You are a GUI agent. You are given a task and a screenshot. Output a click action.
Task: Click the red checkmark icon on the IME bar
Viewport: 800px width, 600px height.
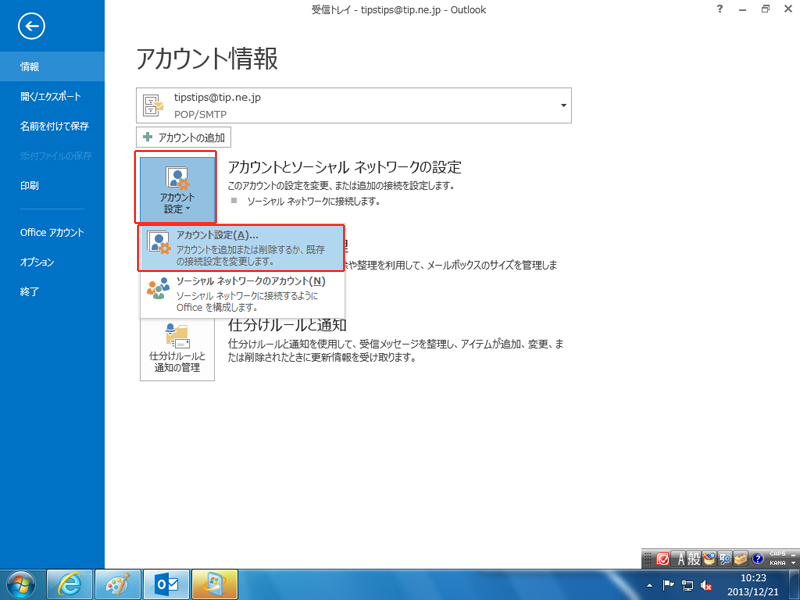coord(662,560)
